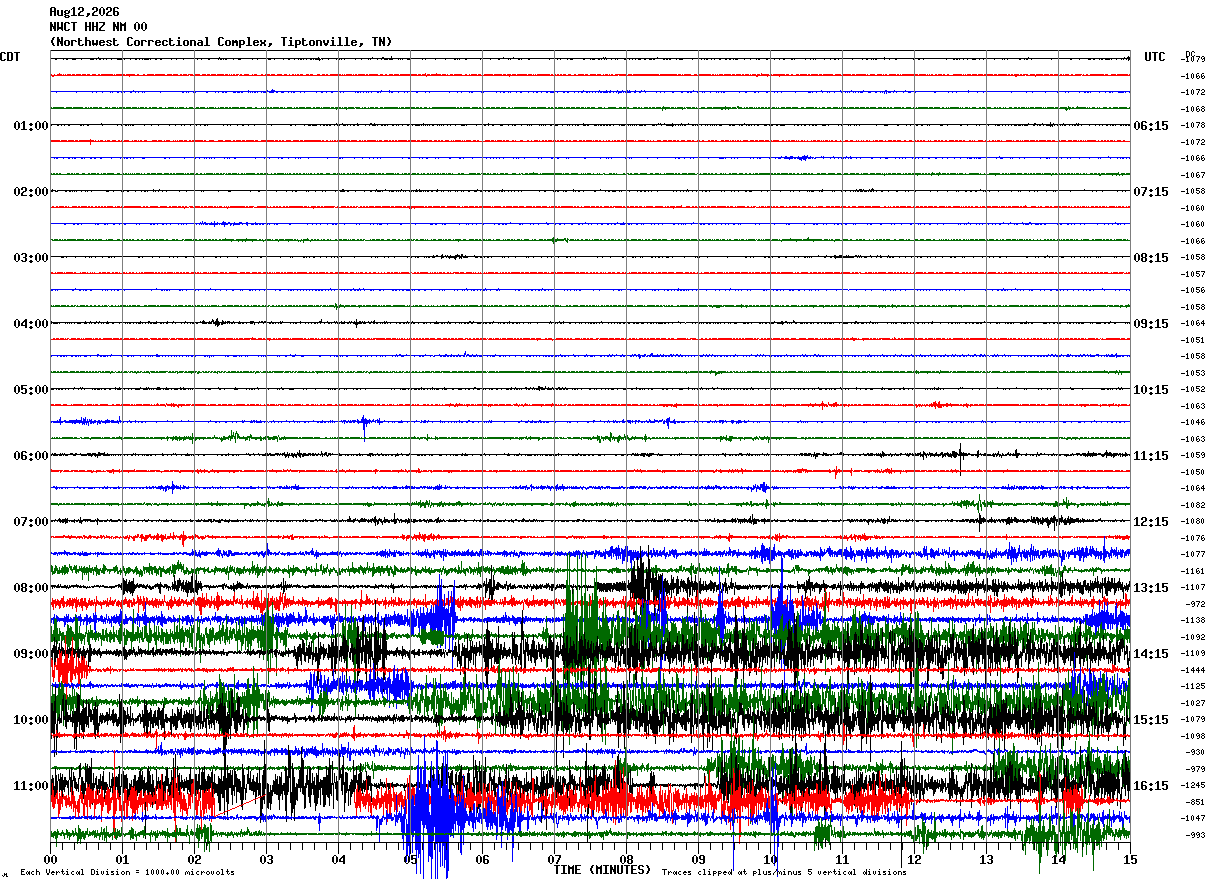
Task: Click the 11:00 CDT time label
Action: (31, 786)
